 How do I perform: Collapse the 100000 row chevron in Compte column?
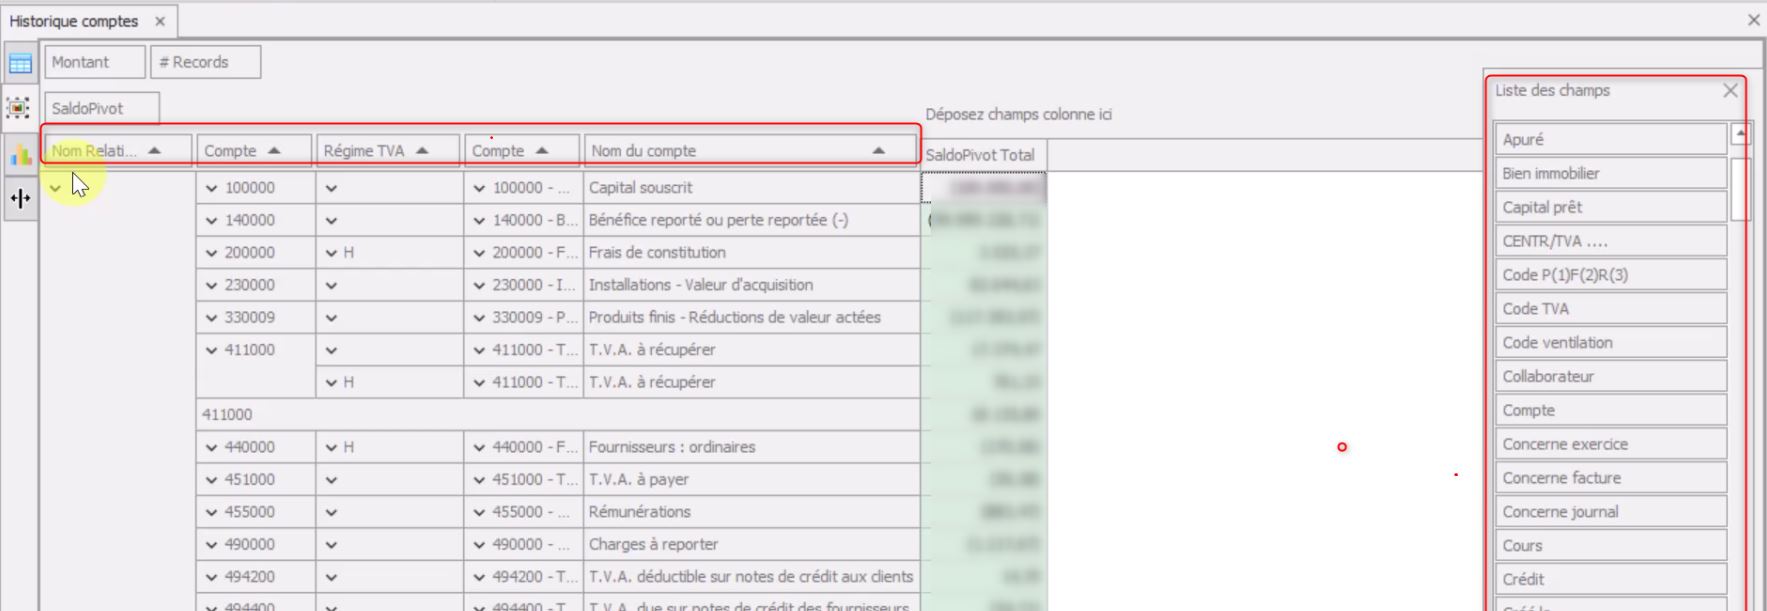tap(211, 188)
